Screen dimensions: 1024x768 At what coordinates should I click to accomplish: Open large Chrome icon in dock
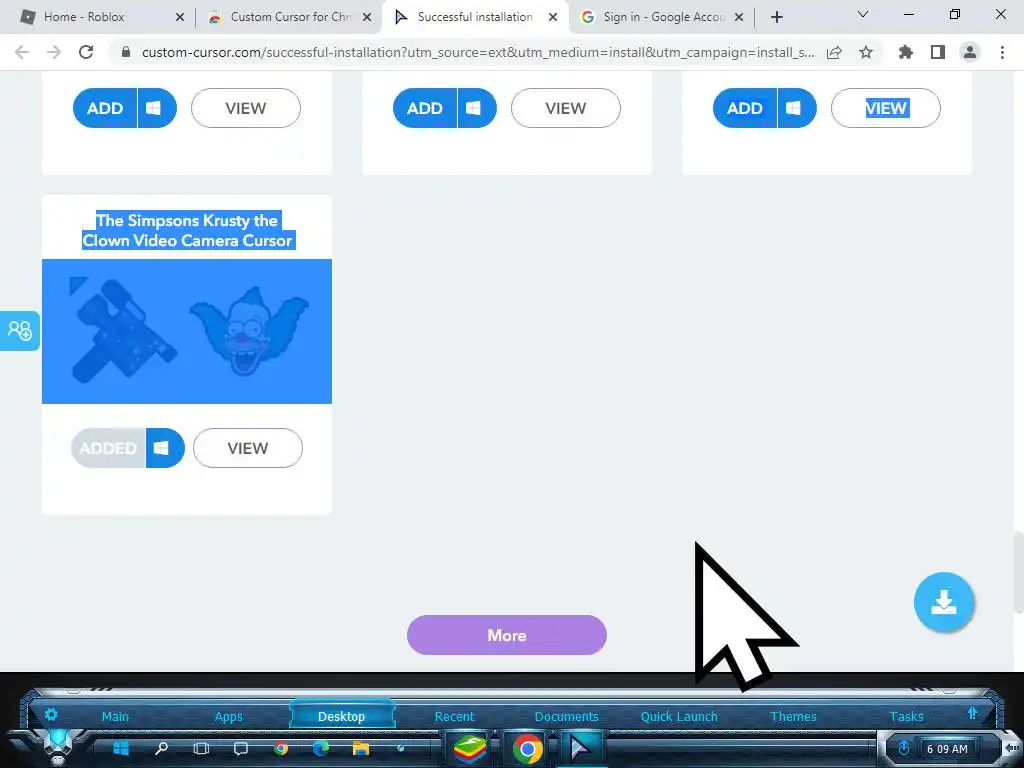point(527,748)
